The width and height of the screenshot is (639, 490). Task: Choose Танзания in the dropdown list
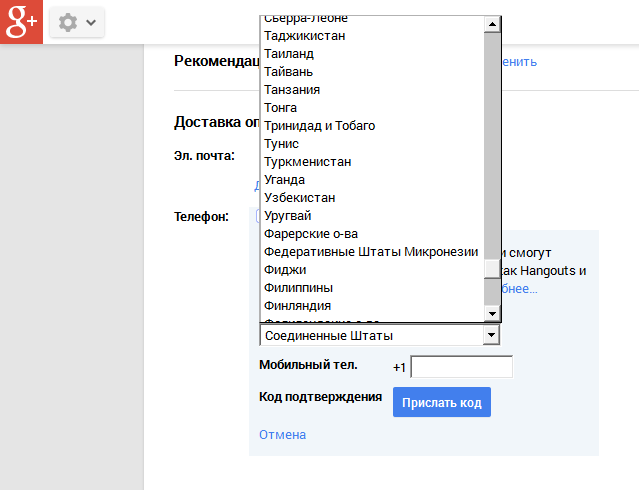pyautogui.click(x=292, y=90)
